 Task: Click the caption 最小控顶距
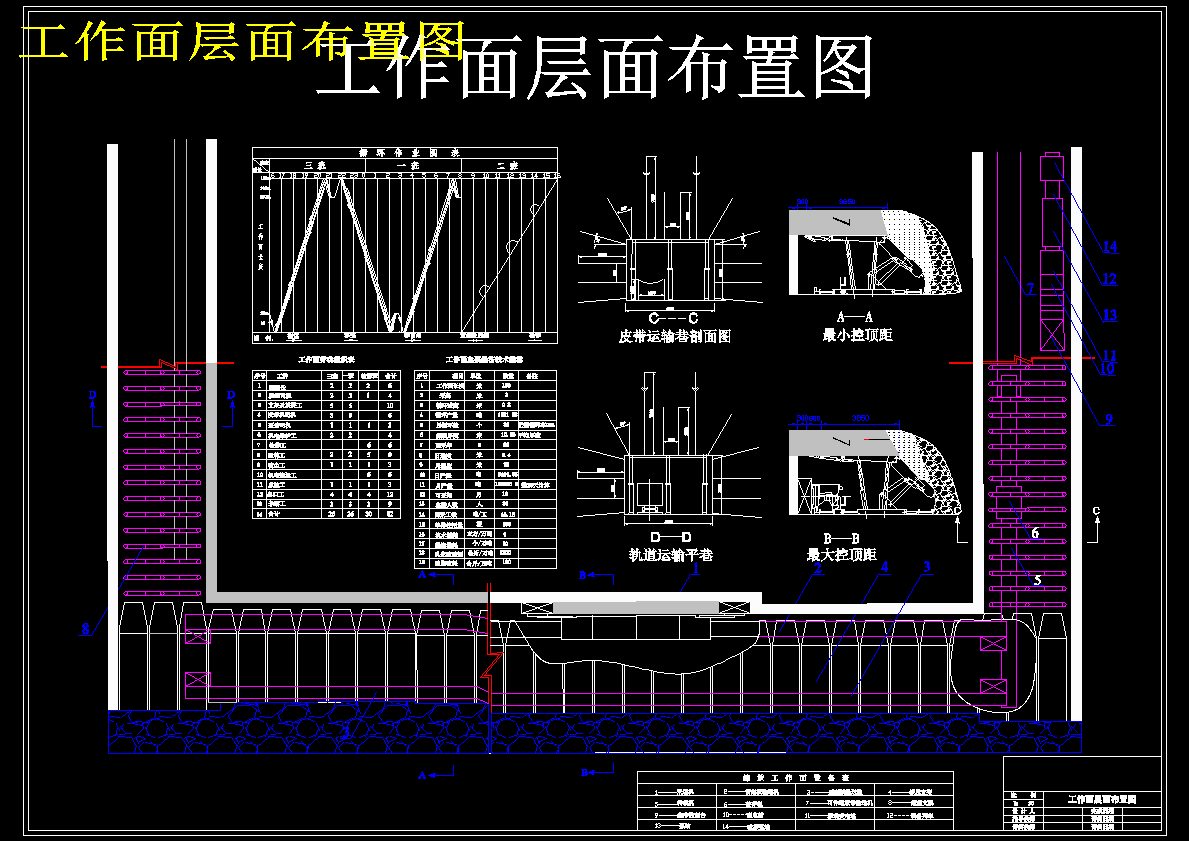pyautogui.click(x=858, y=334)
